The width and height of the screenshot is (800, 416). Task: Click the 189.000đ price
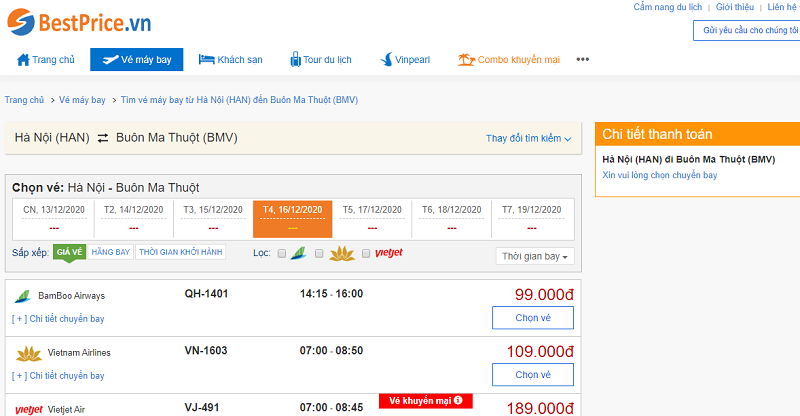[540, 408]
